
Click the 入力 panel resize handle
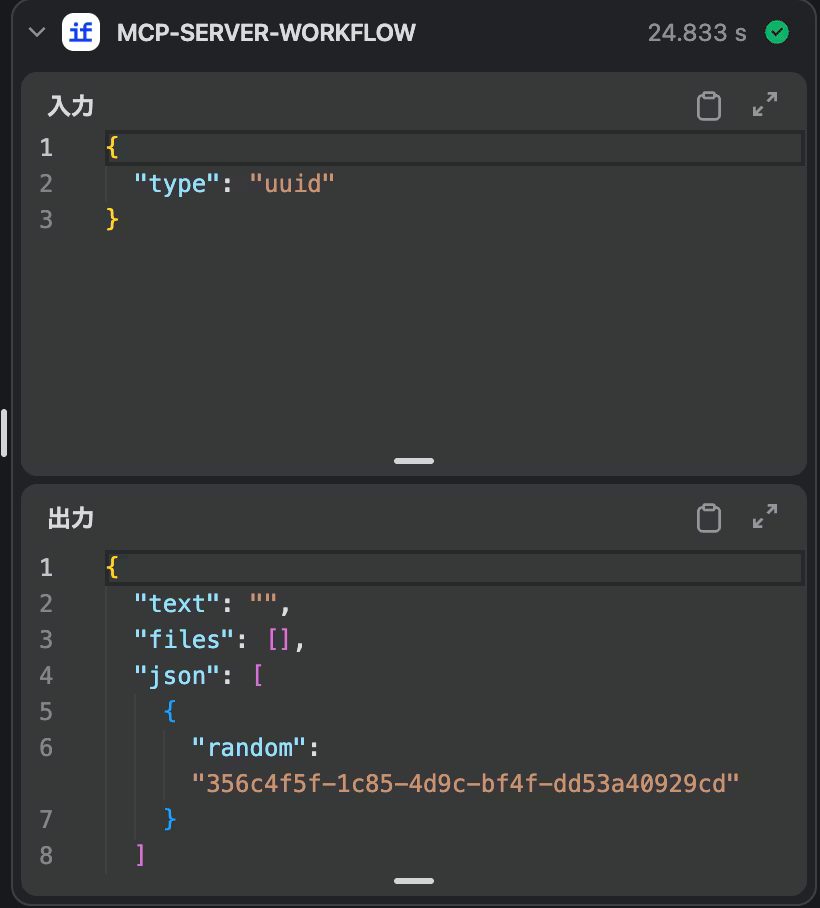click(413, 461)
